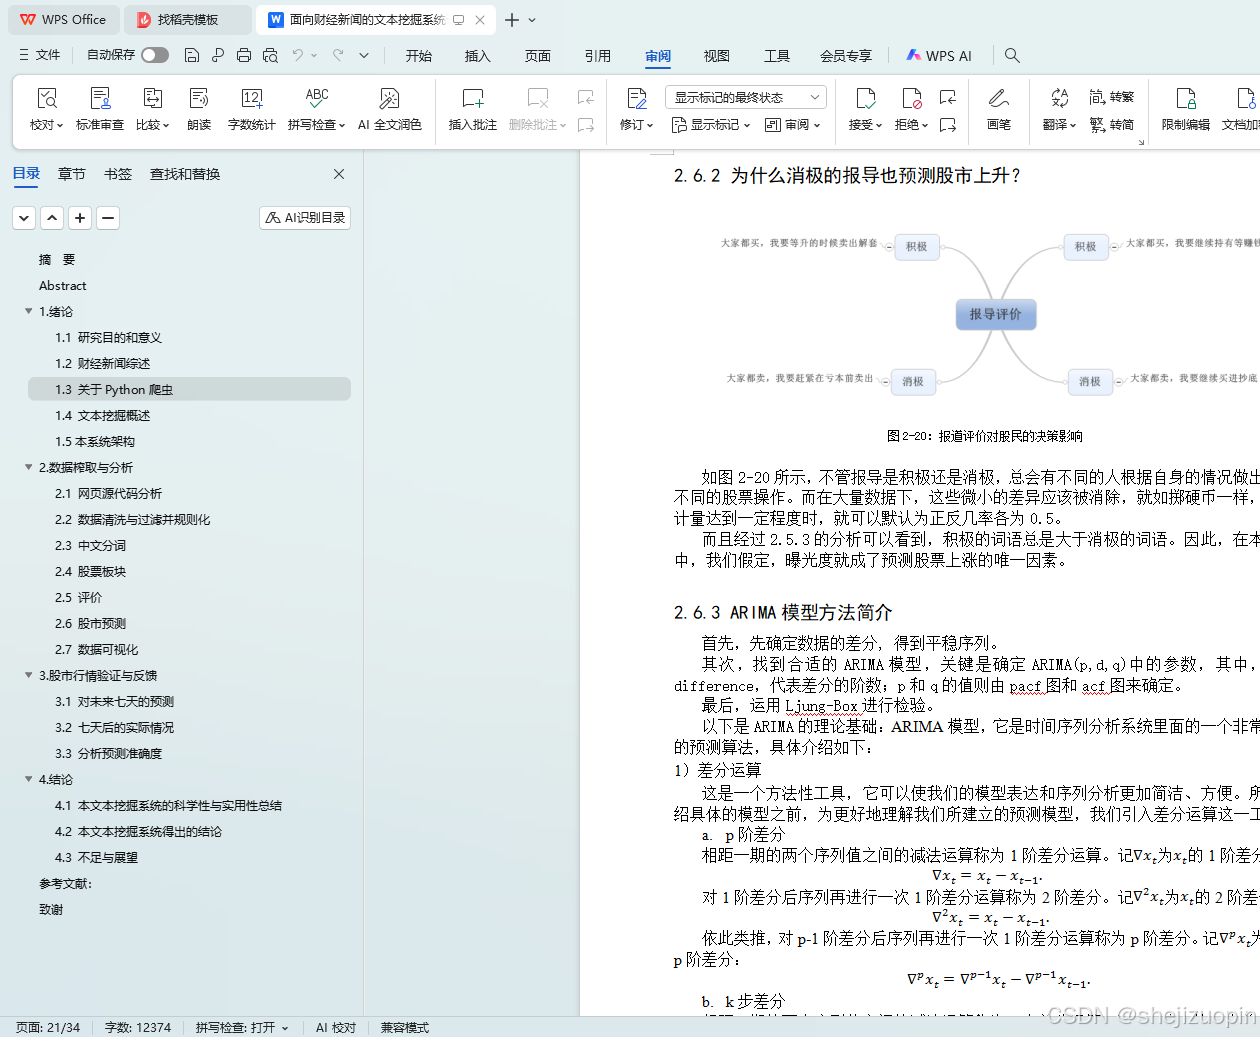Switch to the 开始 ribbon tab

tap(419, 56)
